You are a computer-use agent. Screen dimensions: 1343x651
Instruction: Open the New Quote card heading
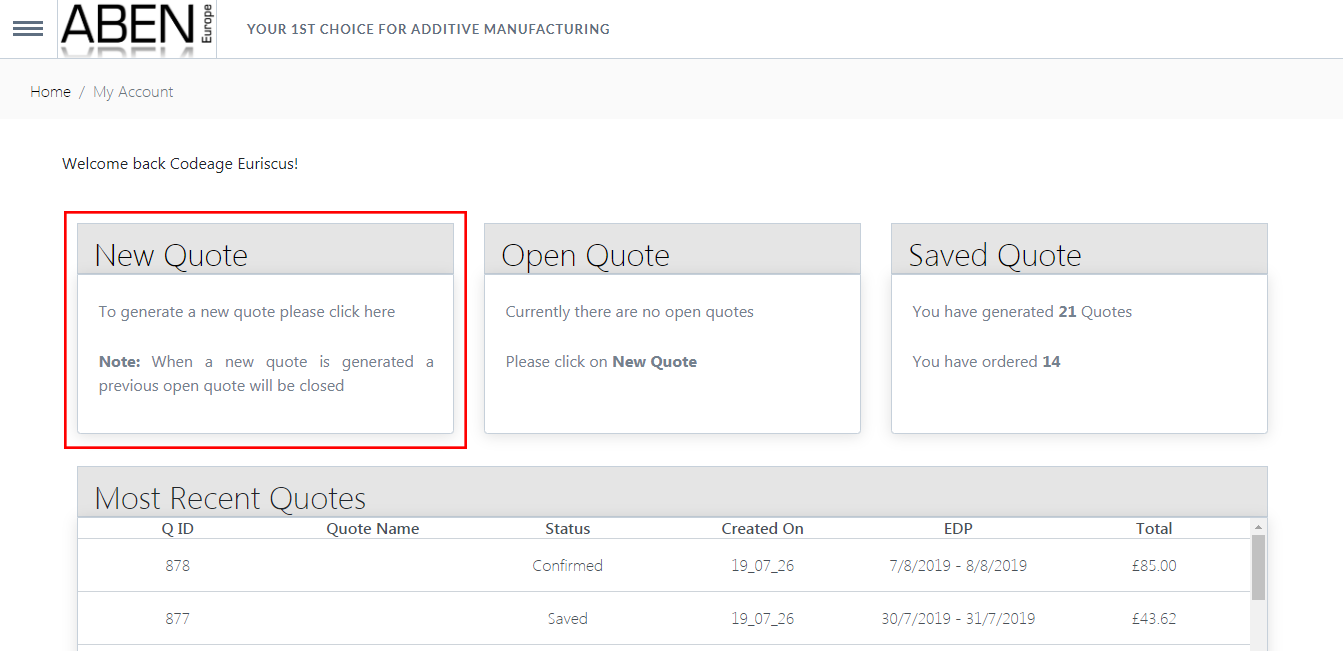(171, 255)
